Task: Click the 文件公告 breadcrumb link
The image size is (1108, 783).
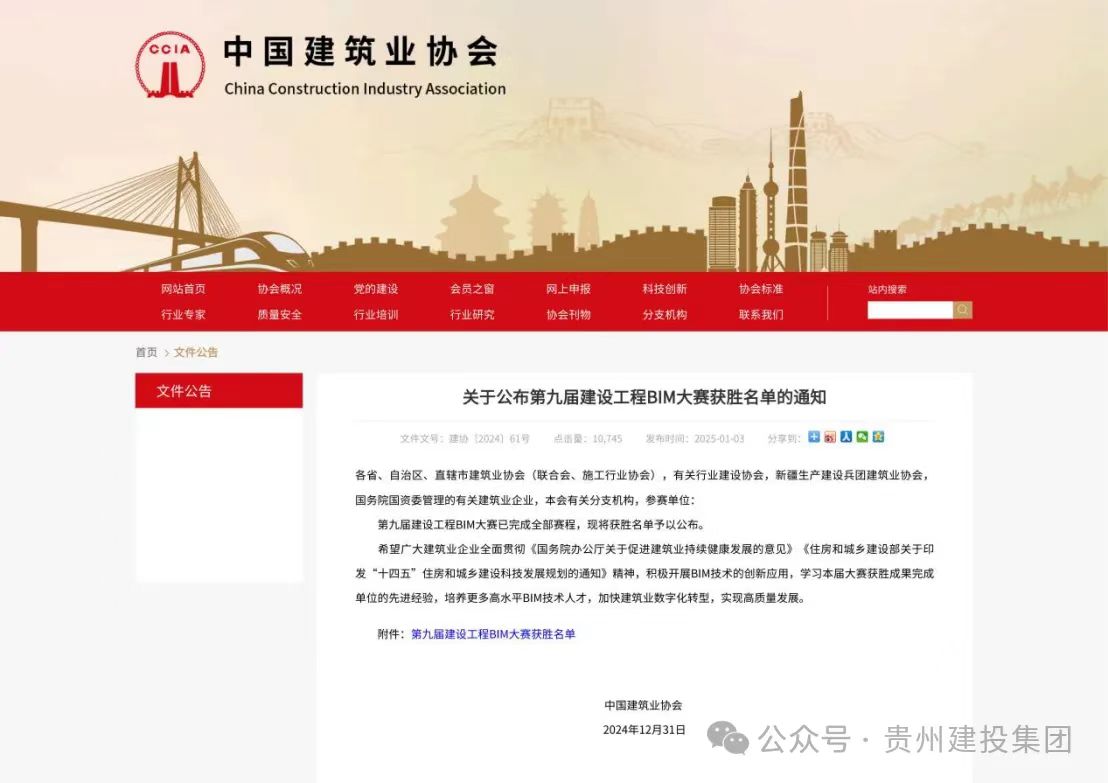Action: coord(196,352)
